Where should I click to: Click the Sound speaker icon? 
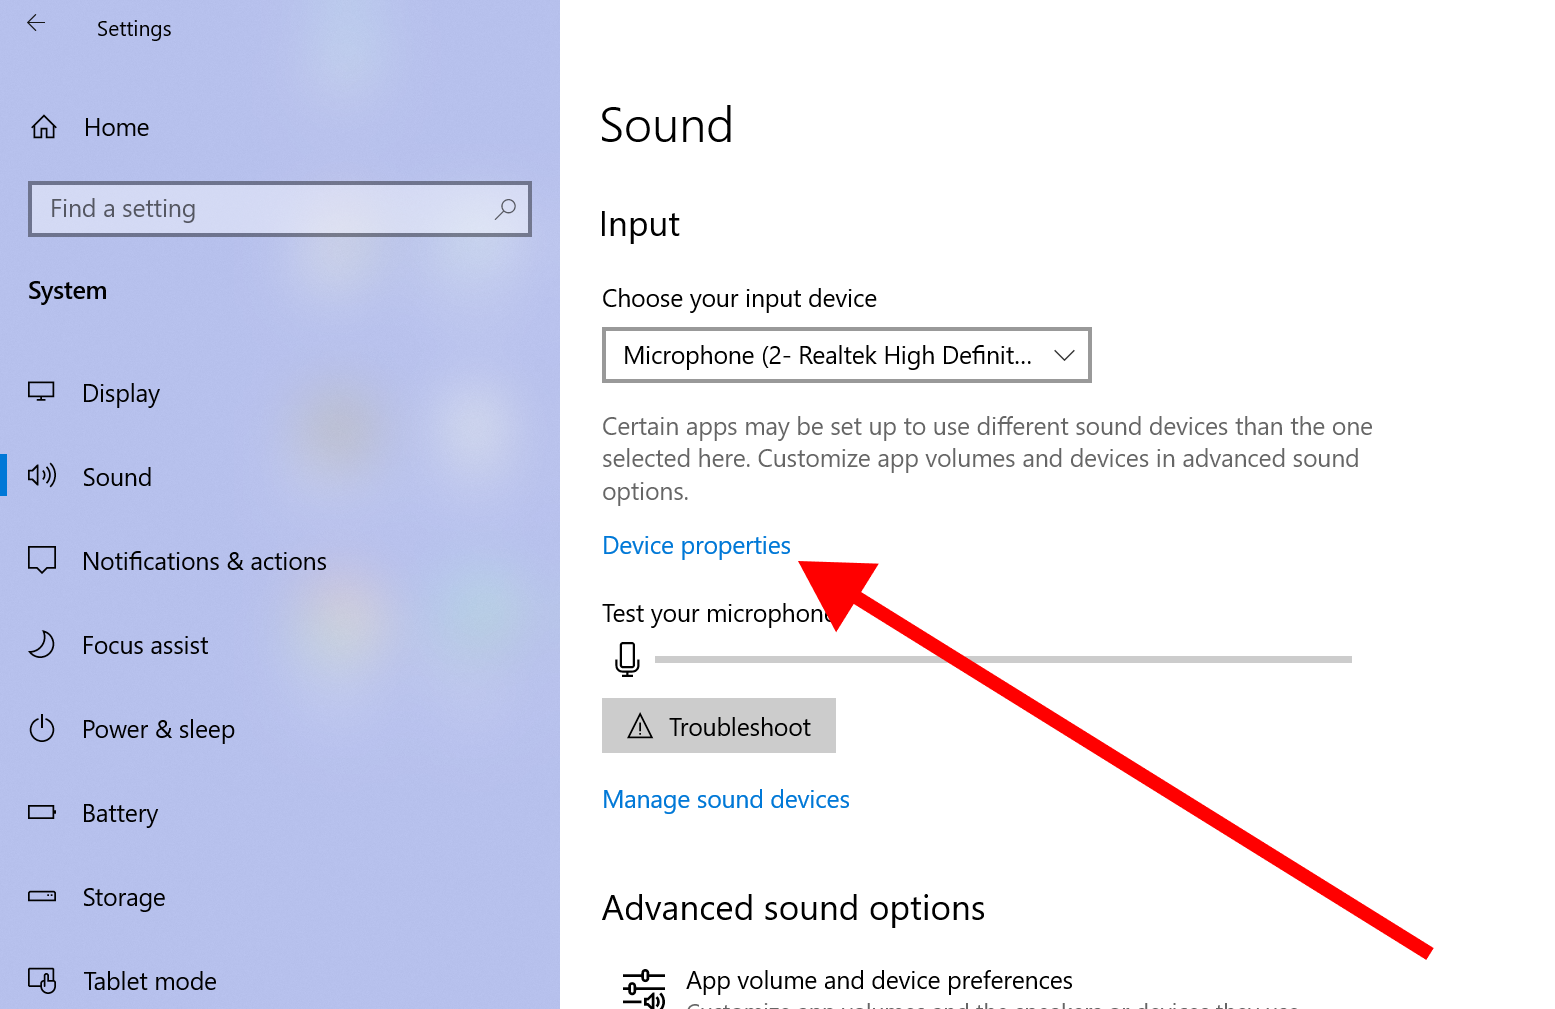(x=41, y=476)
